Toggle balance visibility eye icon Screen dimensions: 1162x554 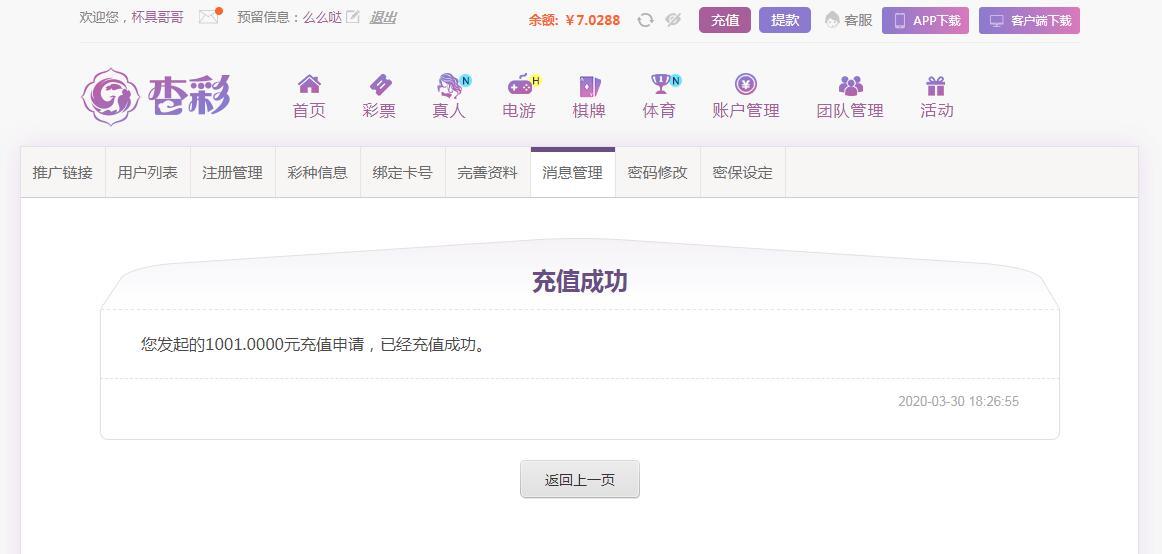coord(673,20)
